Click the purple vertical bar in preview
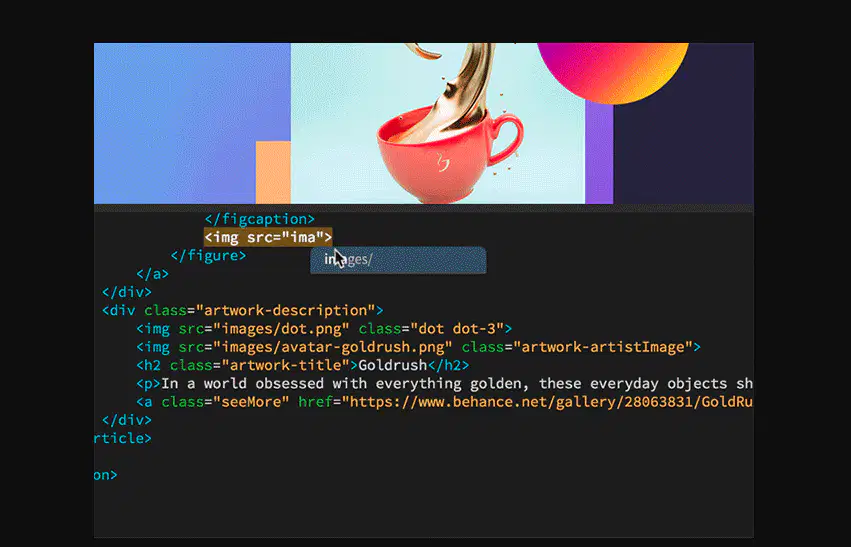Screen dimensions: 851x547 [599, 152]
